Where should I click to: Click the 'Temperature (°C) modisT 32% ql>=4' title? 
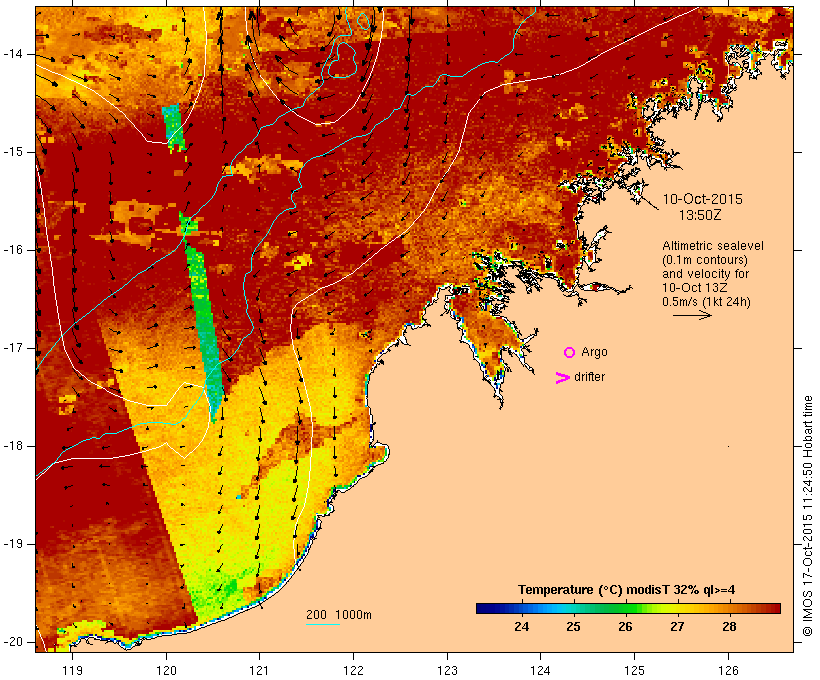pyautogui.click(x=627, y=590)
